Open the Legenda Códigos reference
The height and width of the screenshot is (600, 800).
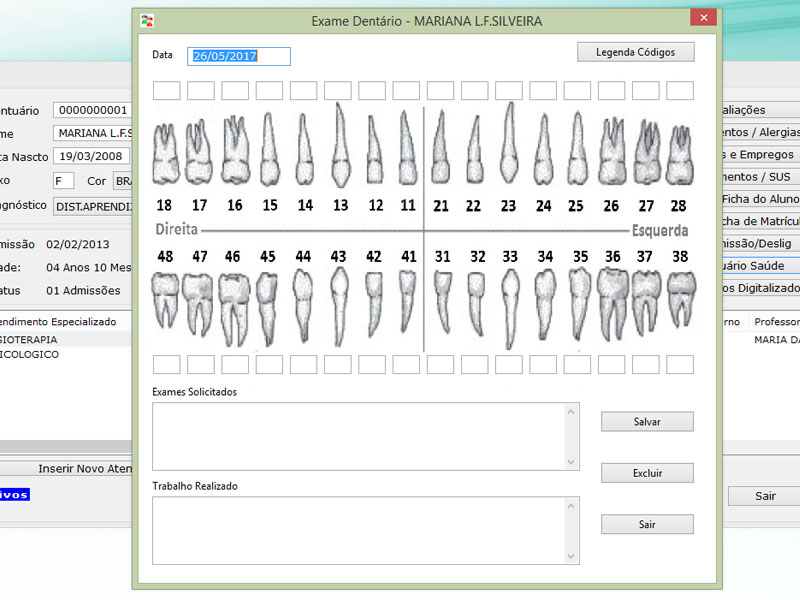[x=635, y=52]
